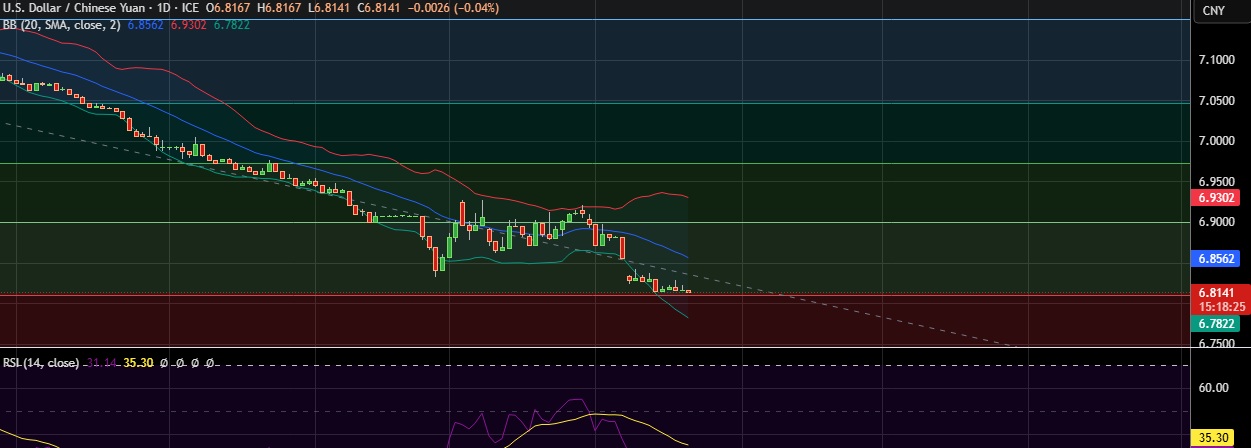Screen dimensions: 1251x448
Task: Click the 6.9500 price axis label
Action: pos(1218,182)
